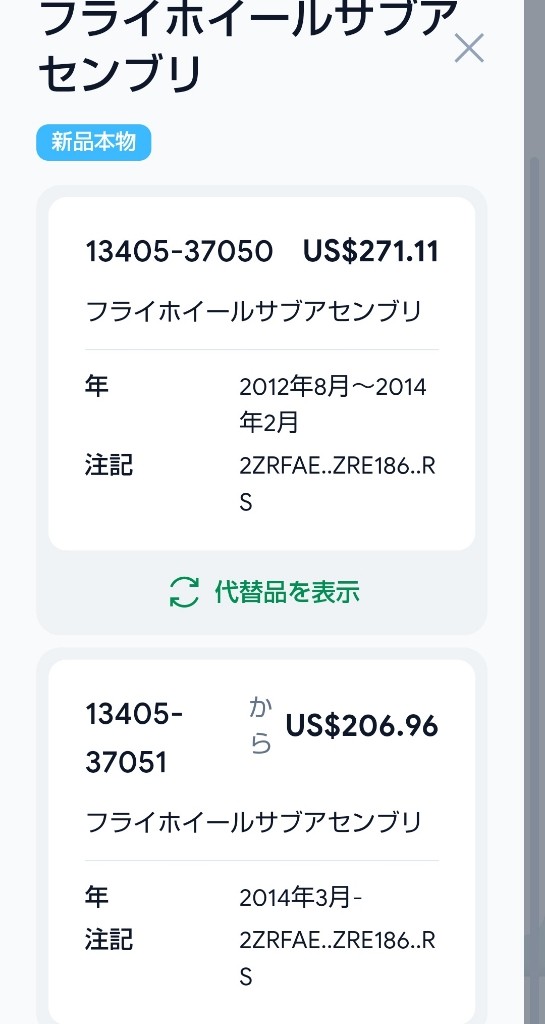
Task: Click the から label beside second price
Action: coord(260,726)
